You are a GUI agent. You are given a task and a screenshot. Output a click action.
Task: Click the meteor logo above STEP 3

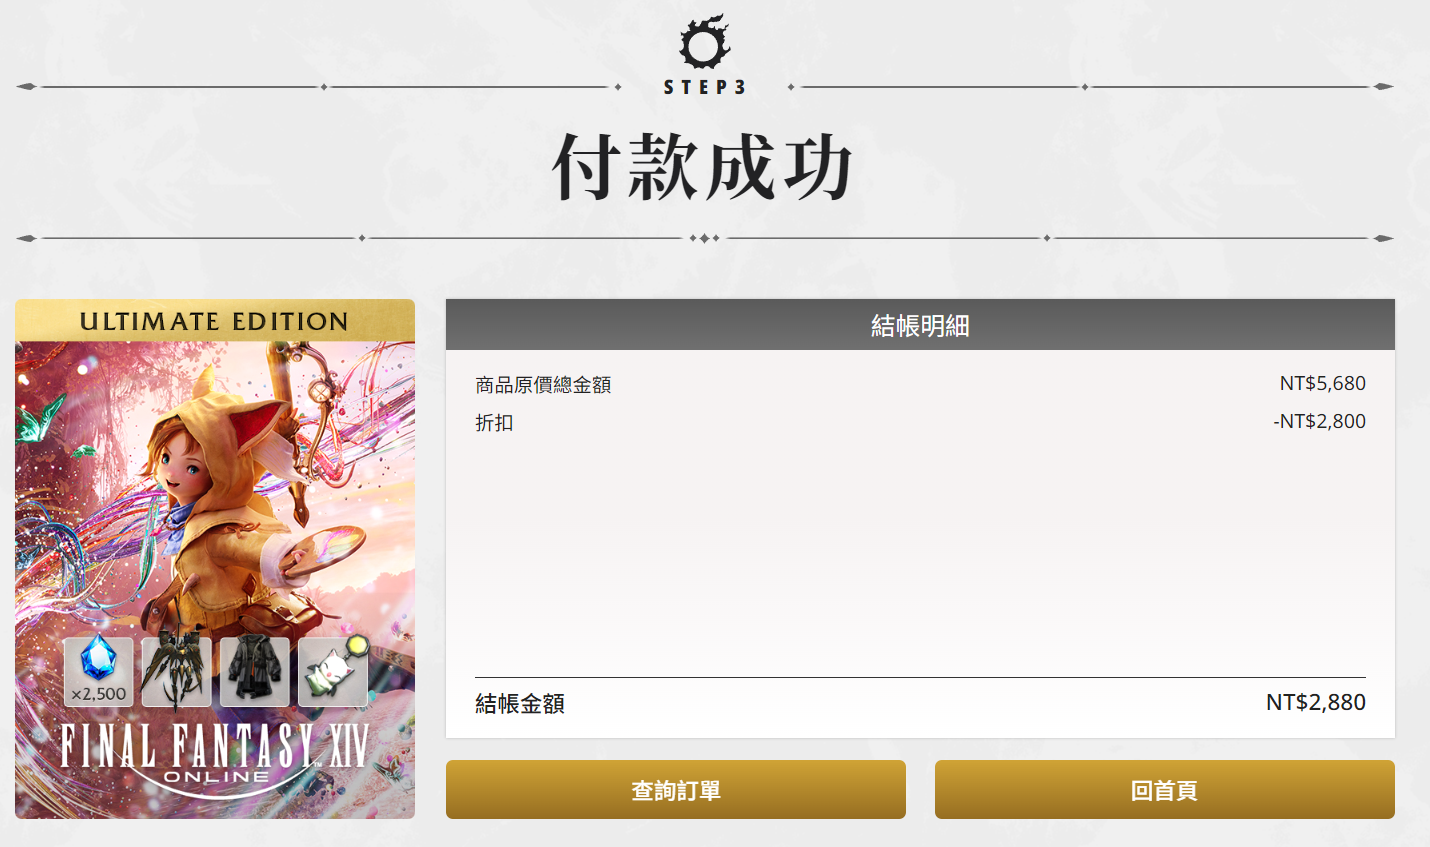[705, 42]
